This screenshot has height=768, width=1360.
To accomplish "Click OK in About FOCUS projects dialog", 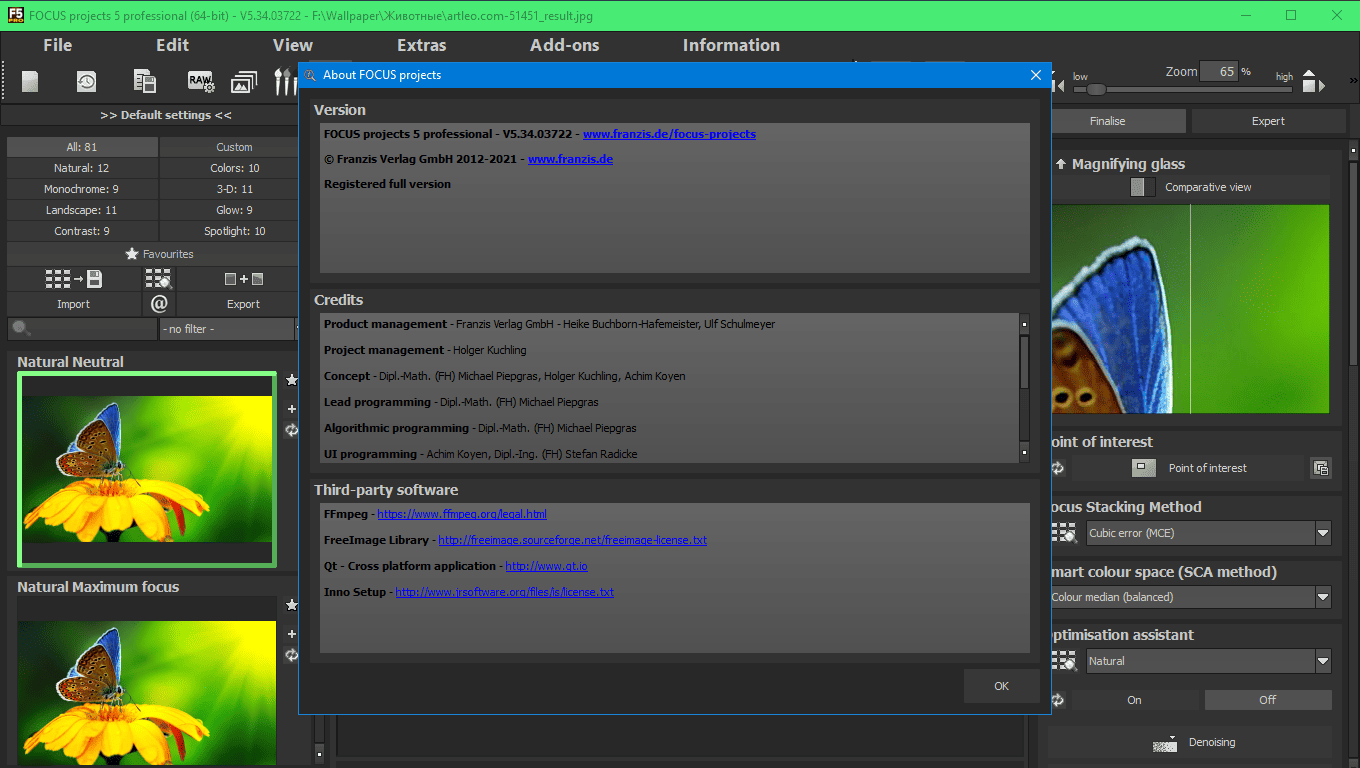I will (x=1001, y=686).
